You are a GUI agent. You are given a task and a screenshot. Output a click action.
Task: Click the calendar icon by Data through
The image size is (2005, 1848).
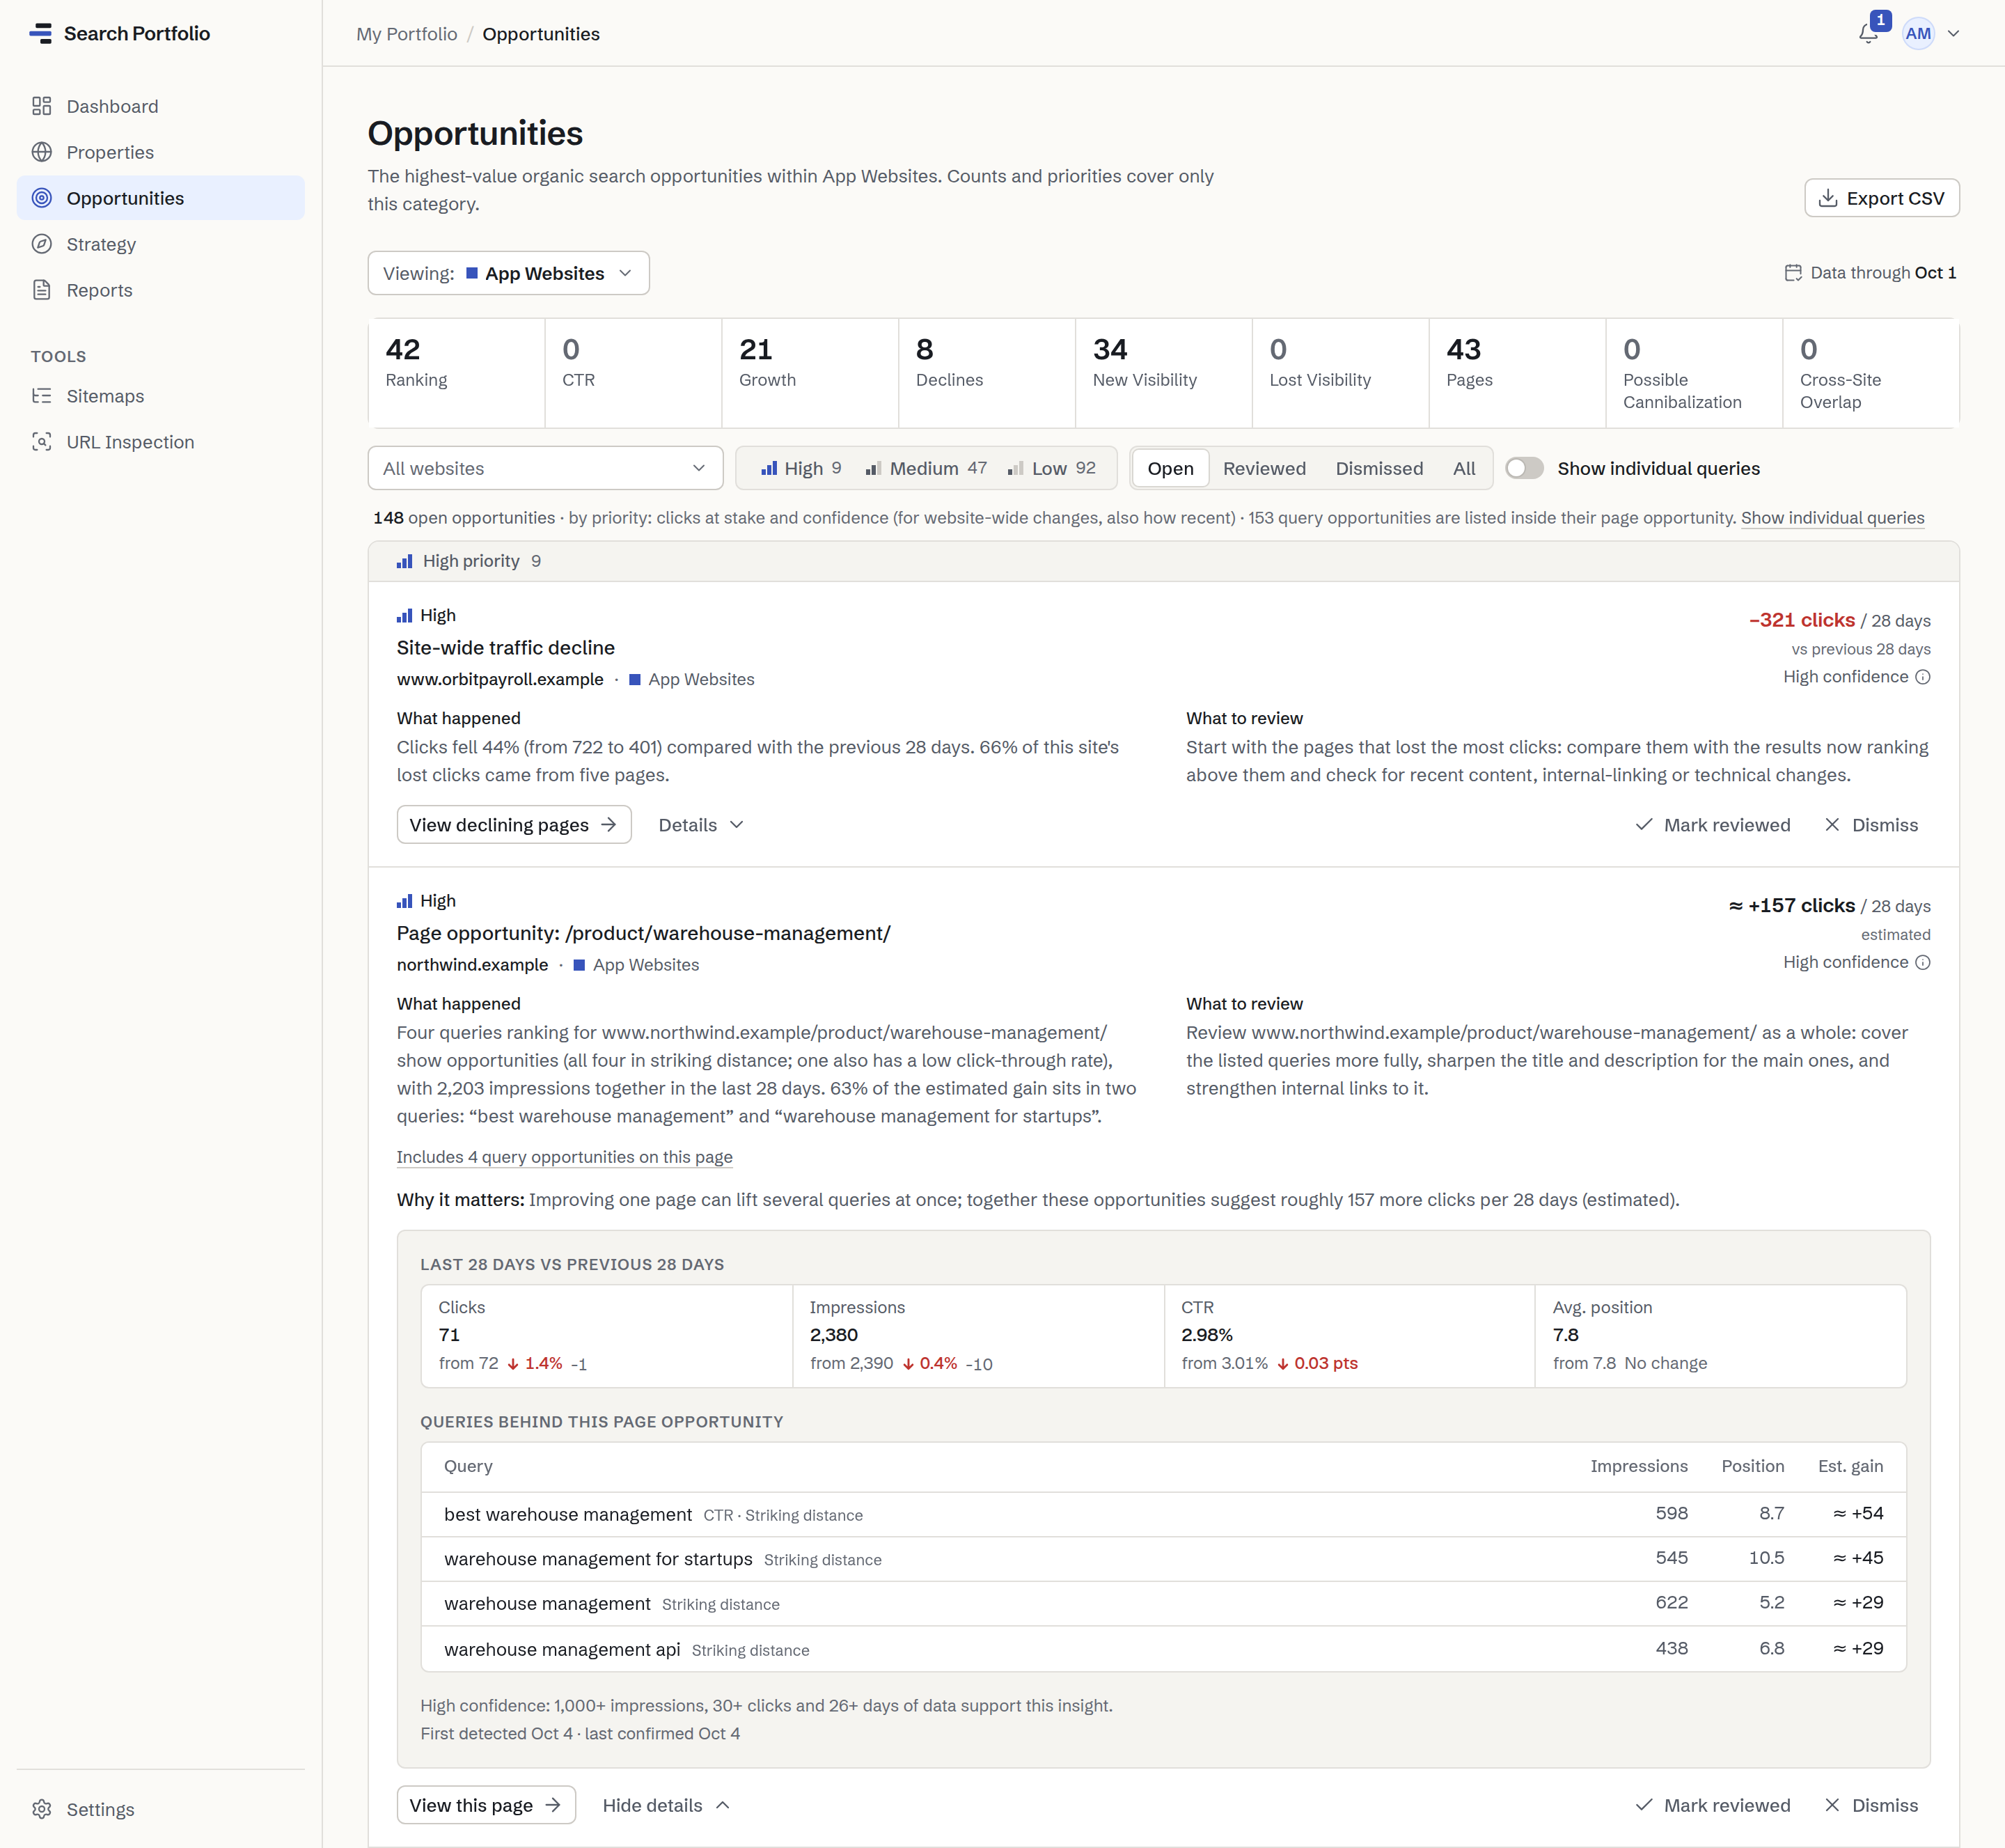[1793, 273]
